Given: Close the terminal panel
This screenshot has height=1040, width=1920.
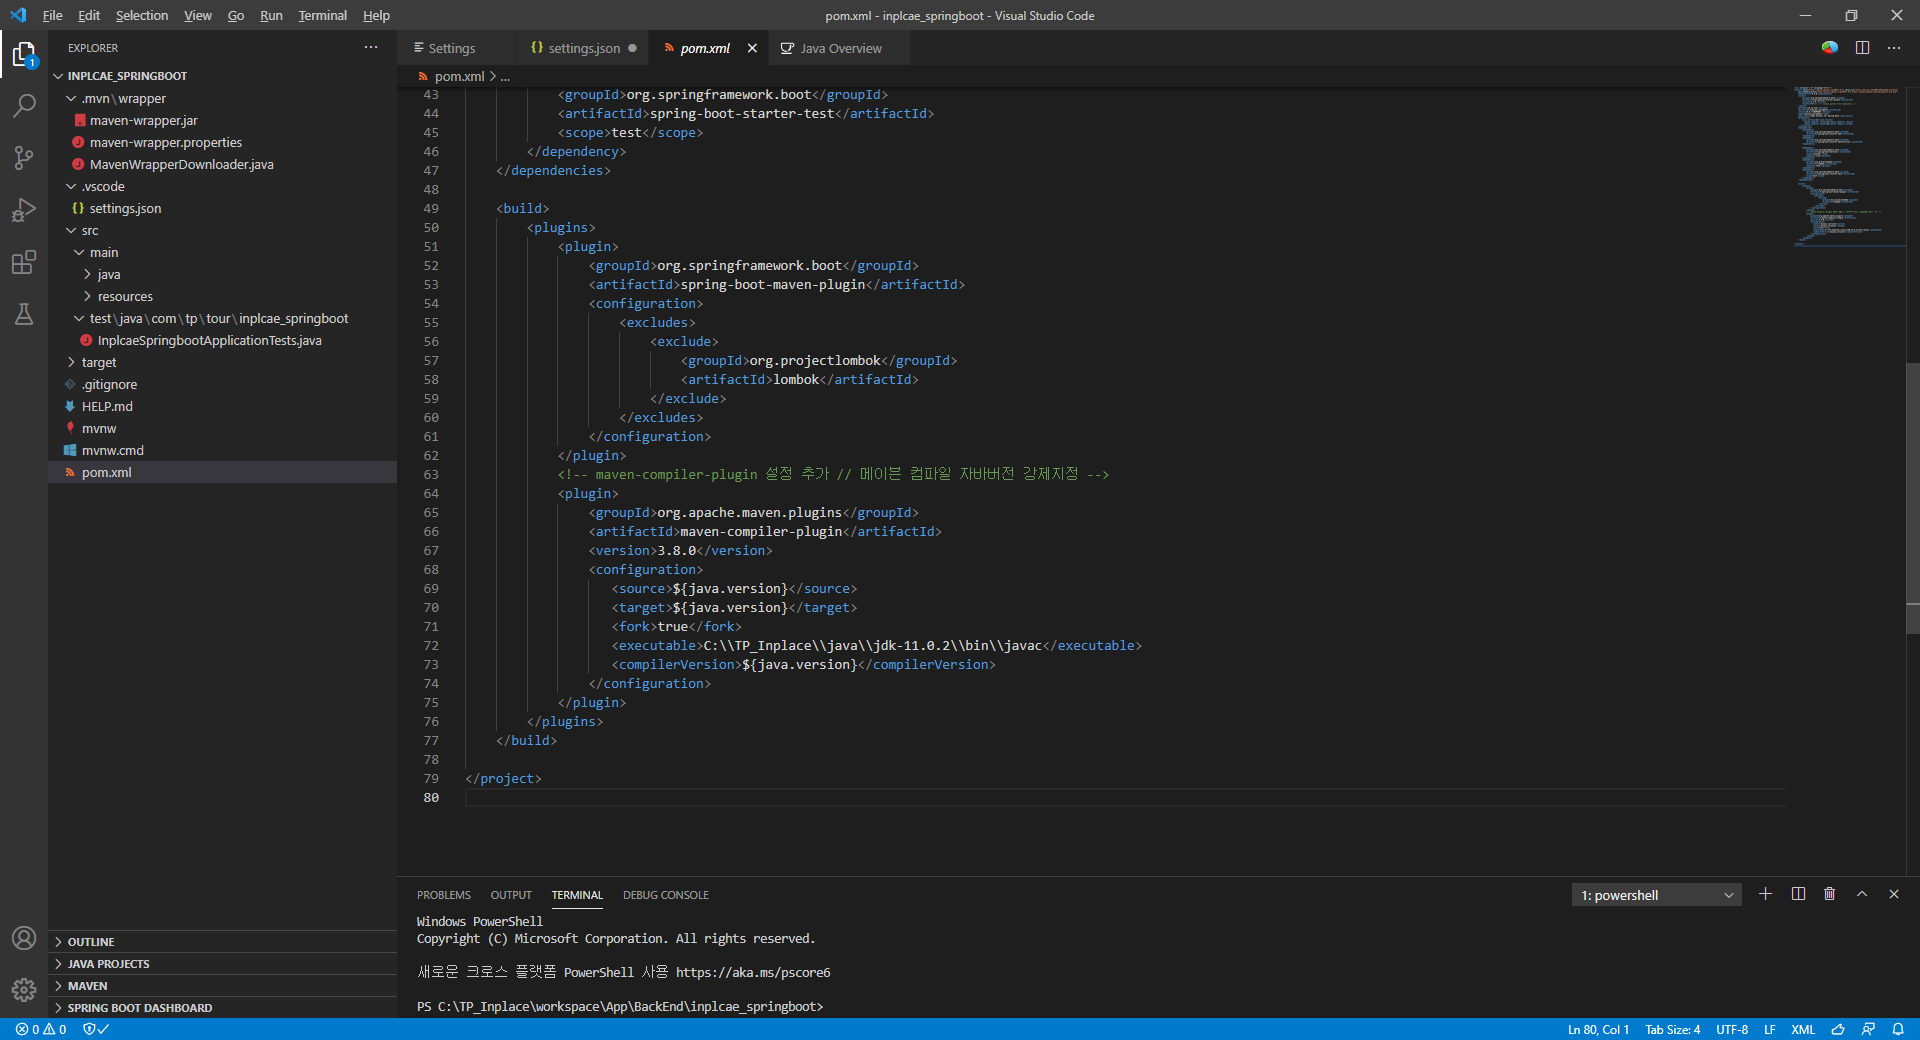Looking at the screenshot, I should (x=1894, y=894).
